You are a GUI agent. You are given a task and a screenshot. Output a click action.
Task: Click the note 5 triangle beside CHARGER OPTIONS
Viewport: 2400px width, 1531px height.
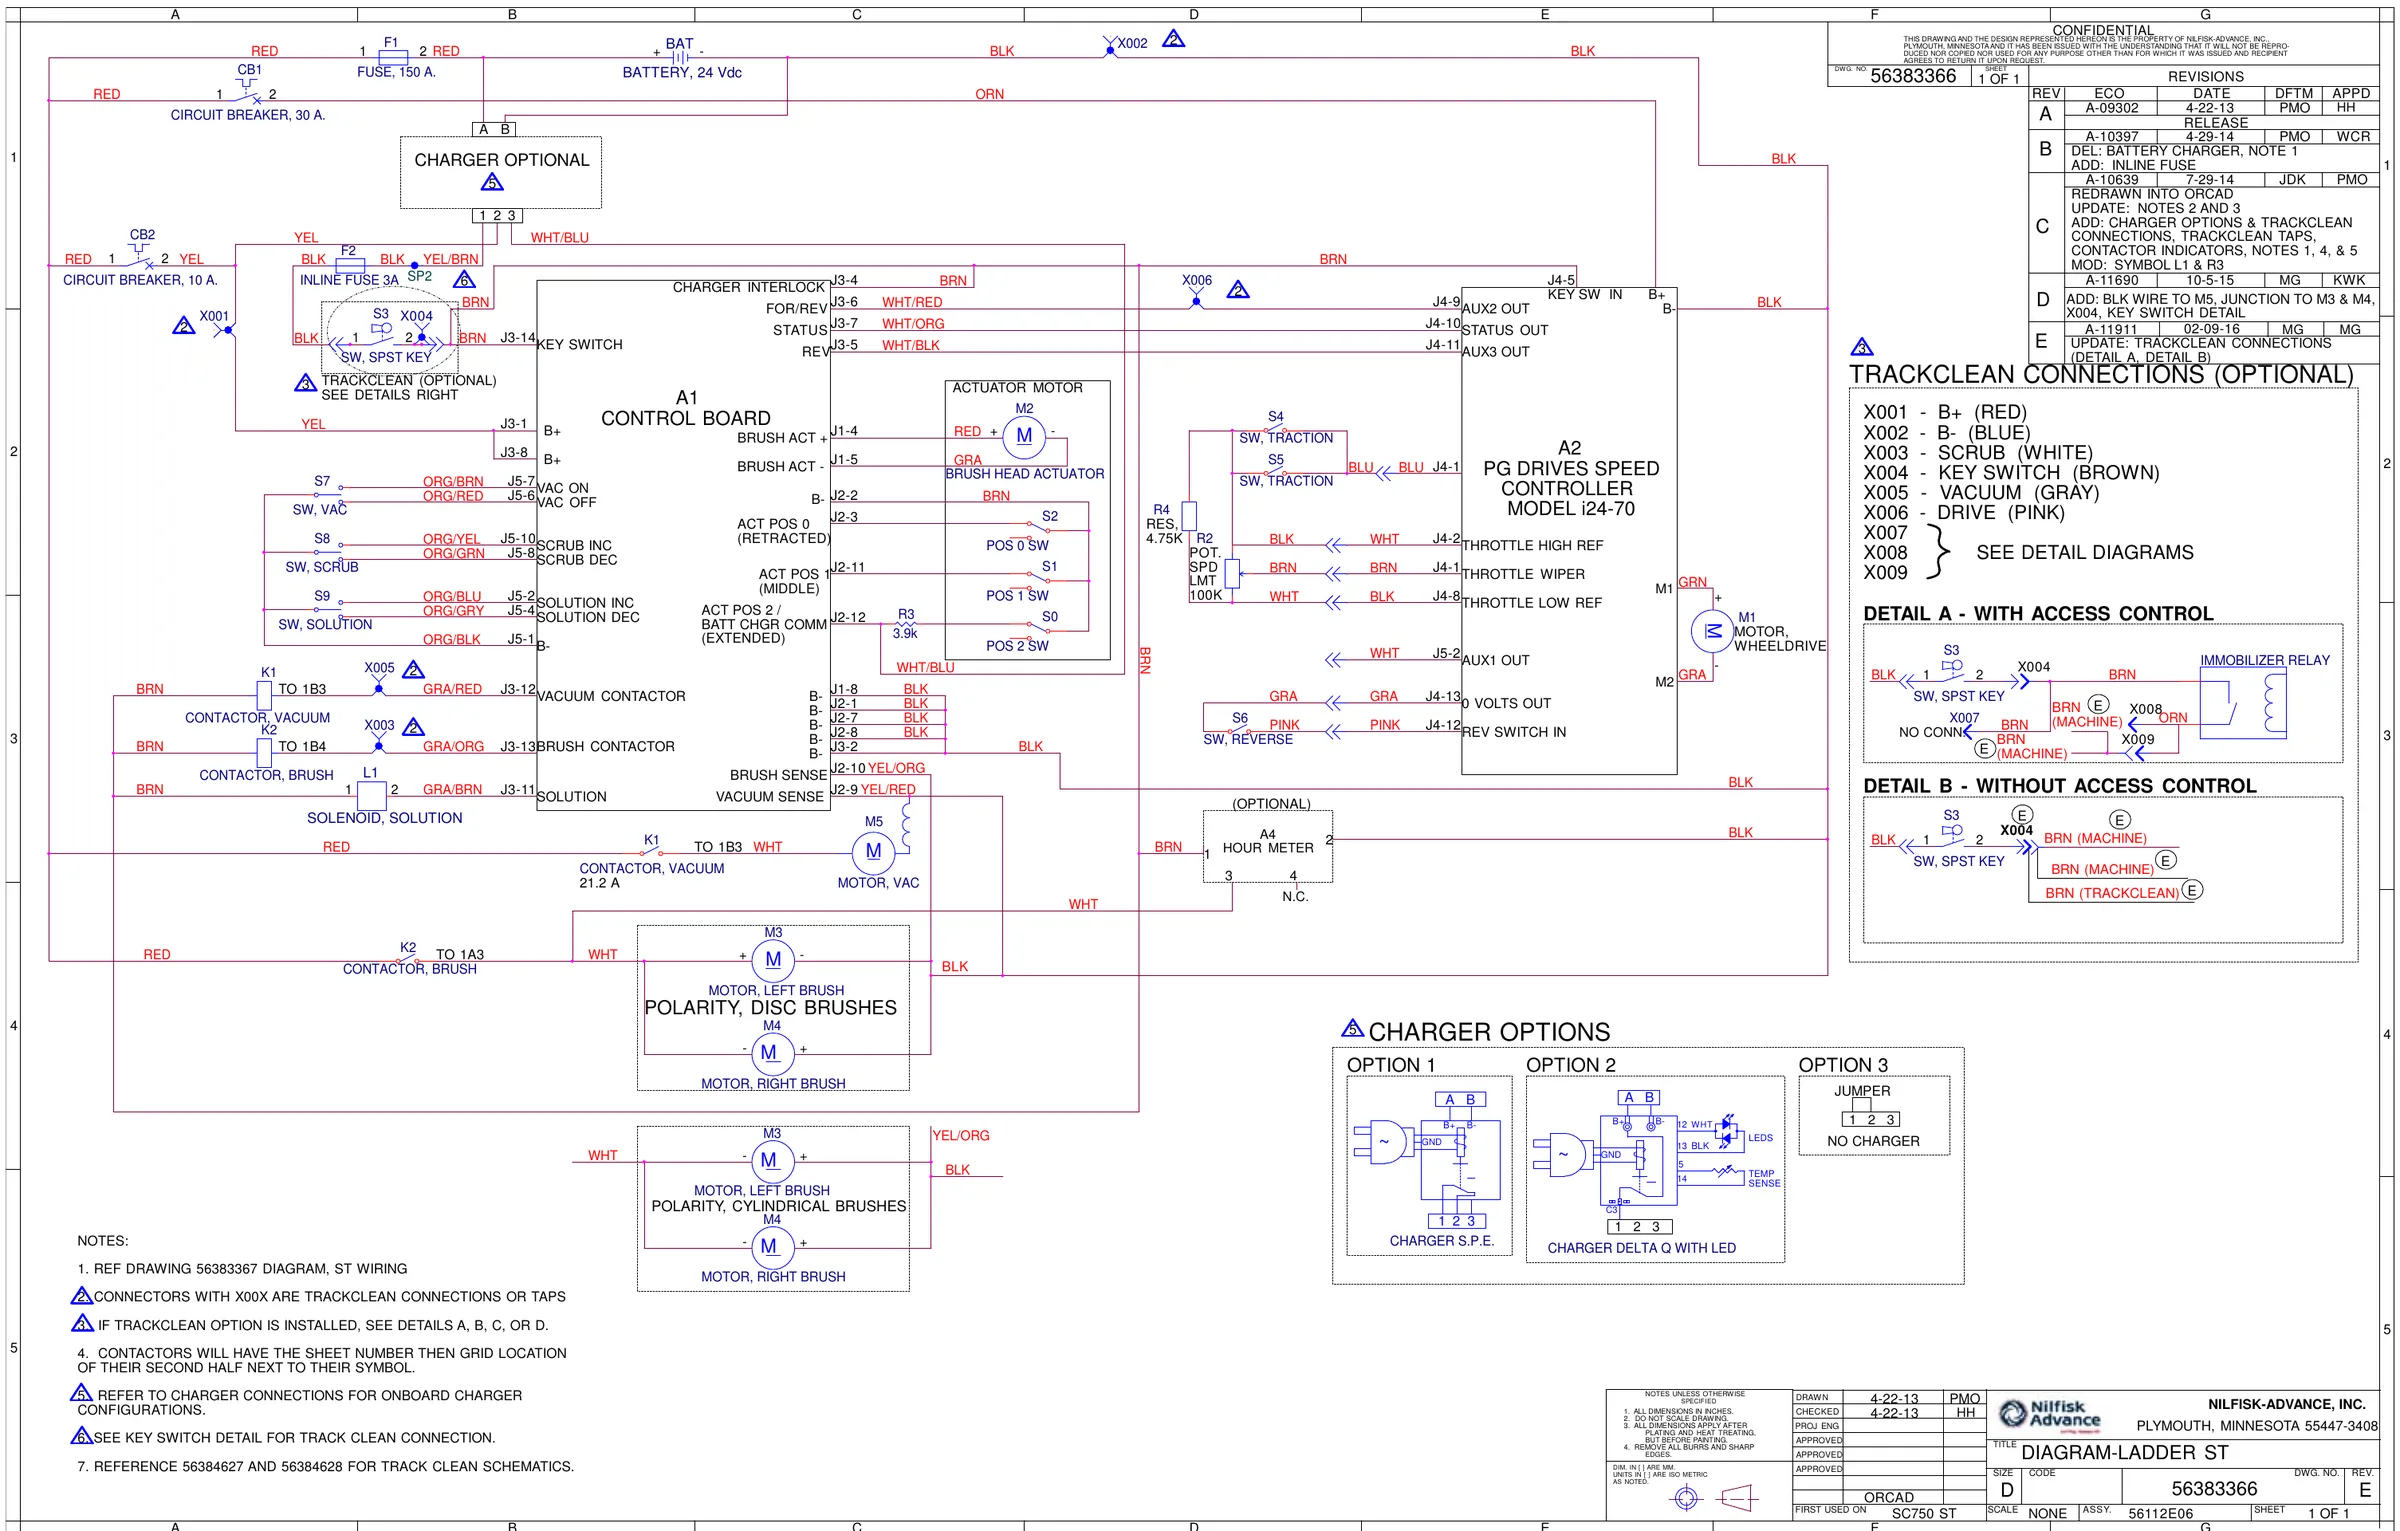[1353, 1028]
